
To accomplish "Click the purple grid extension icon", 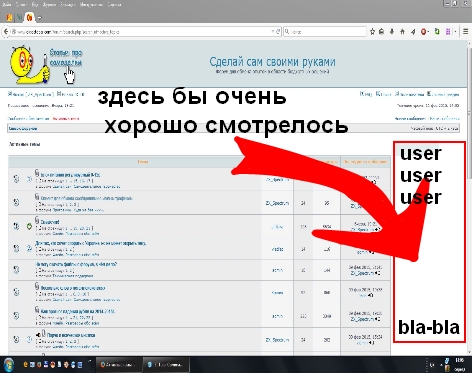I will pyautogui.click(x=448, y=32).
